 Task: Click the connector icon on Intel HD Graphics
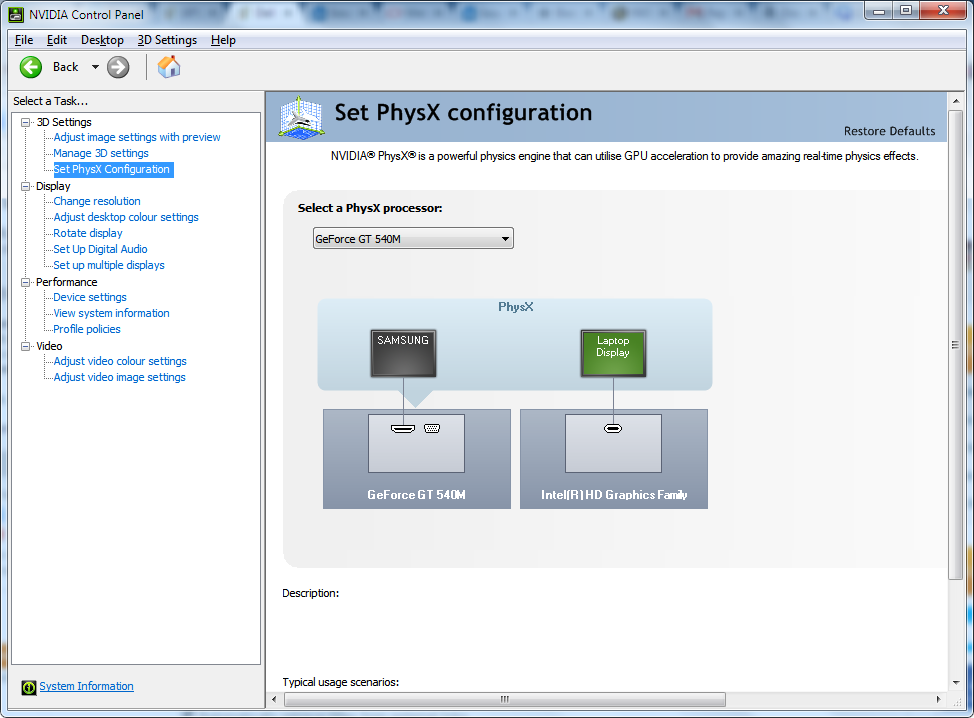tap(613, 429)
